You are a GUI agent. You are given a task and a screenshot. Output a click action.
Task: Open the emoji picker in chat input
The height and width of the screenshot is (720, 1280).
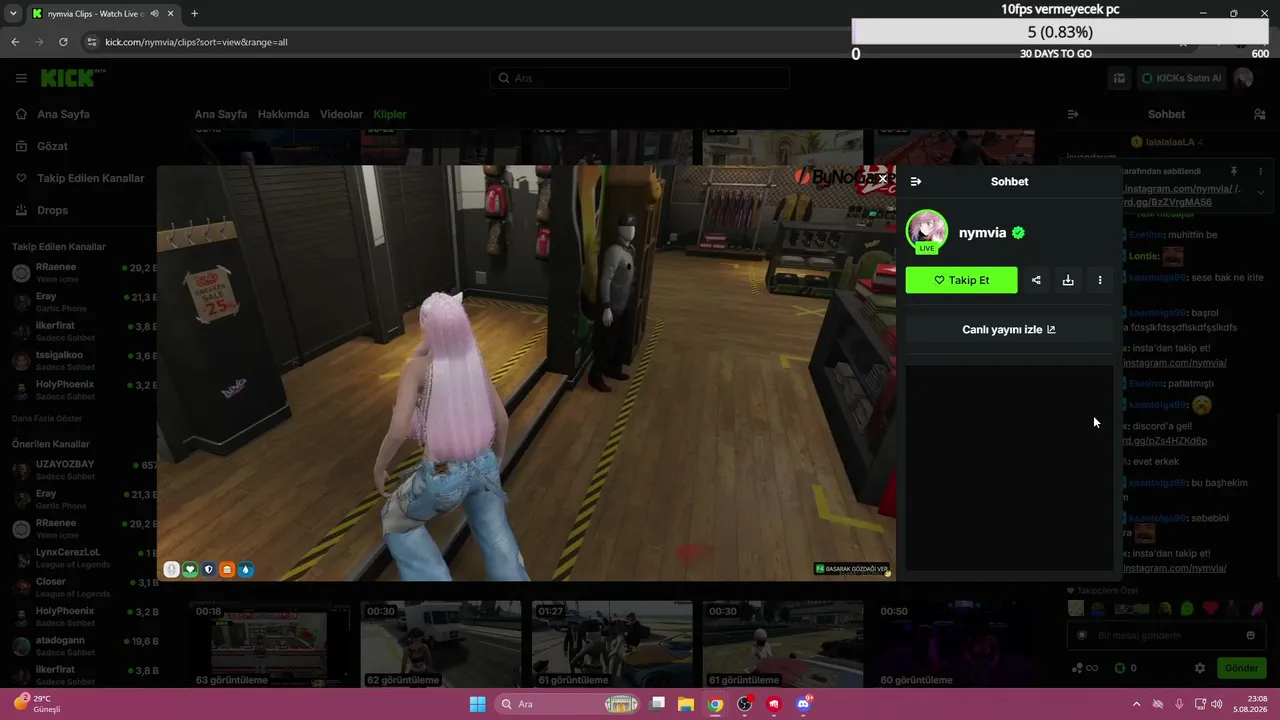[1250, 635]
